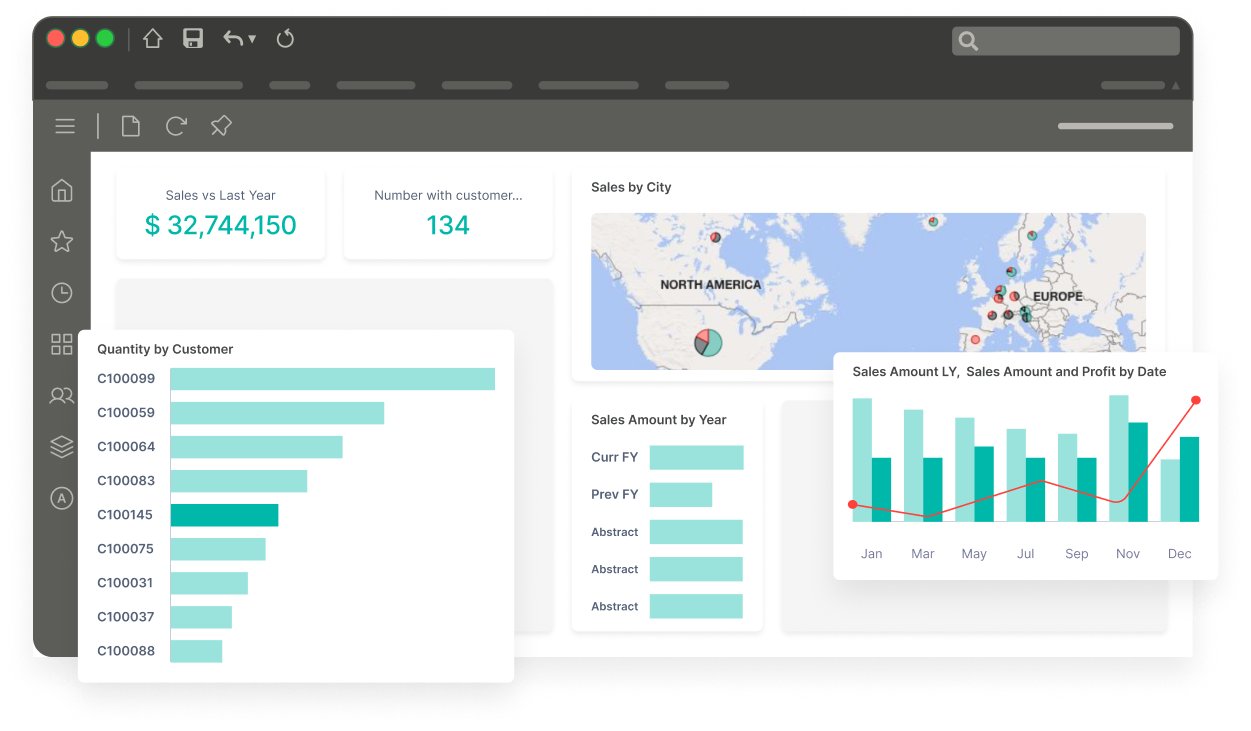The height and width of the screenshot is (731, 1251).
Task: Open Home in the left sidebar
Action: (x=62, y=190)
